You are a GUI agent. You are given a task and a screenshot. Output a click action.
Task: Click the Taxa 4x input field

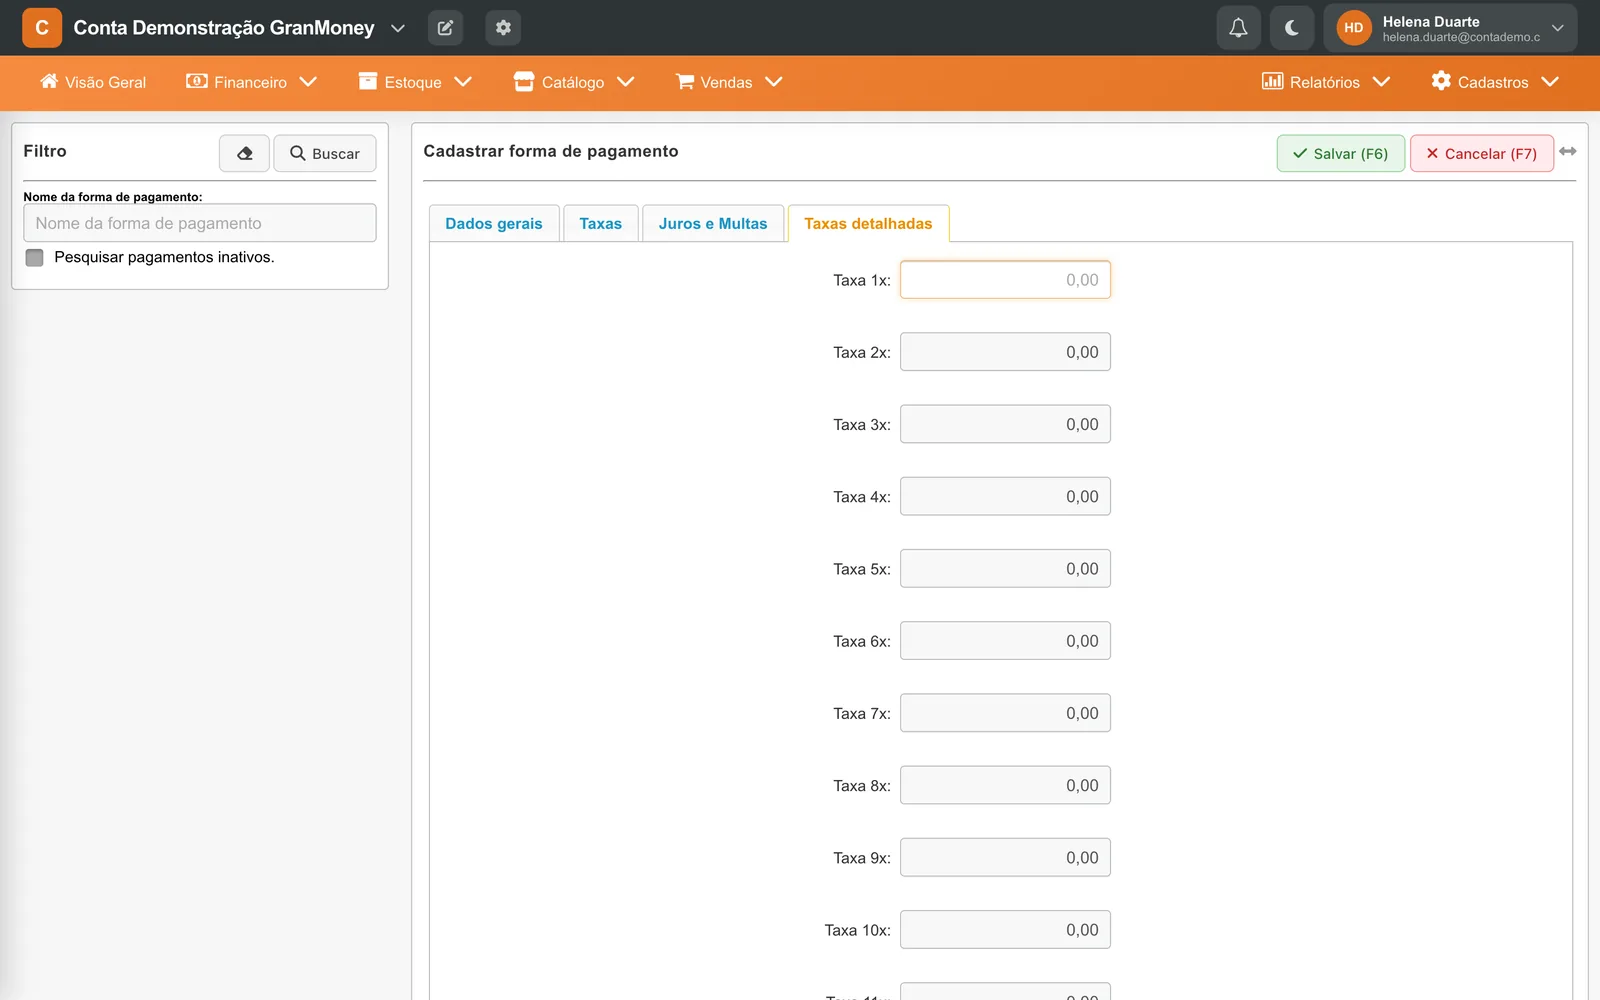point(1005,496)
